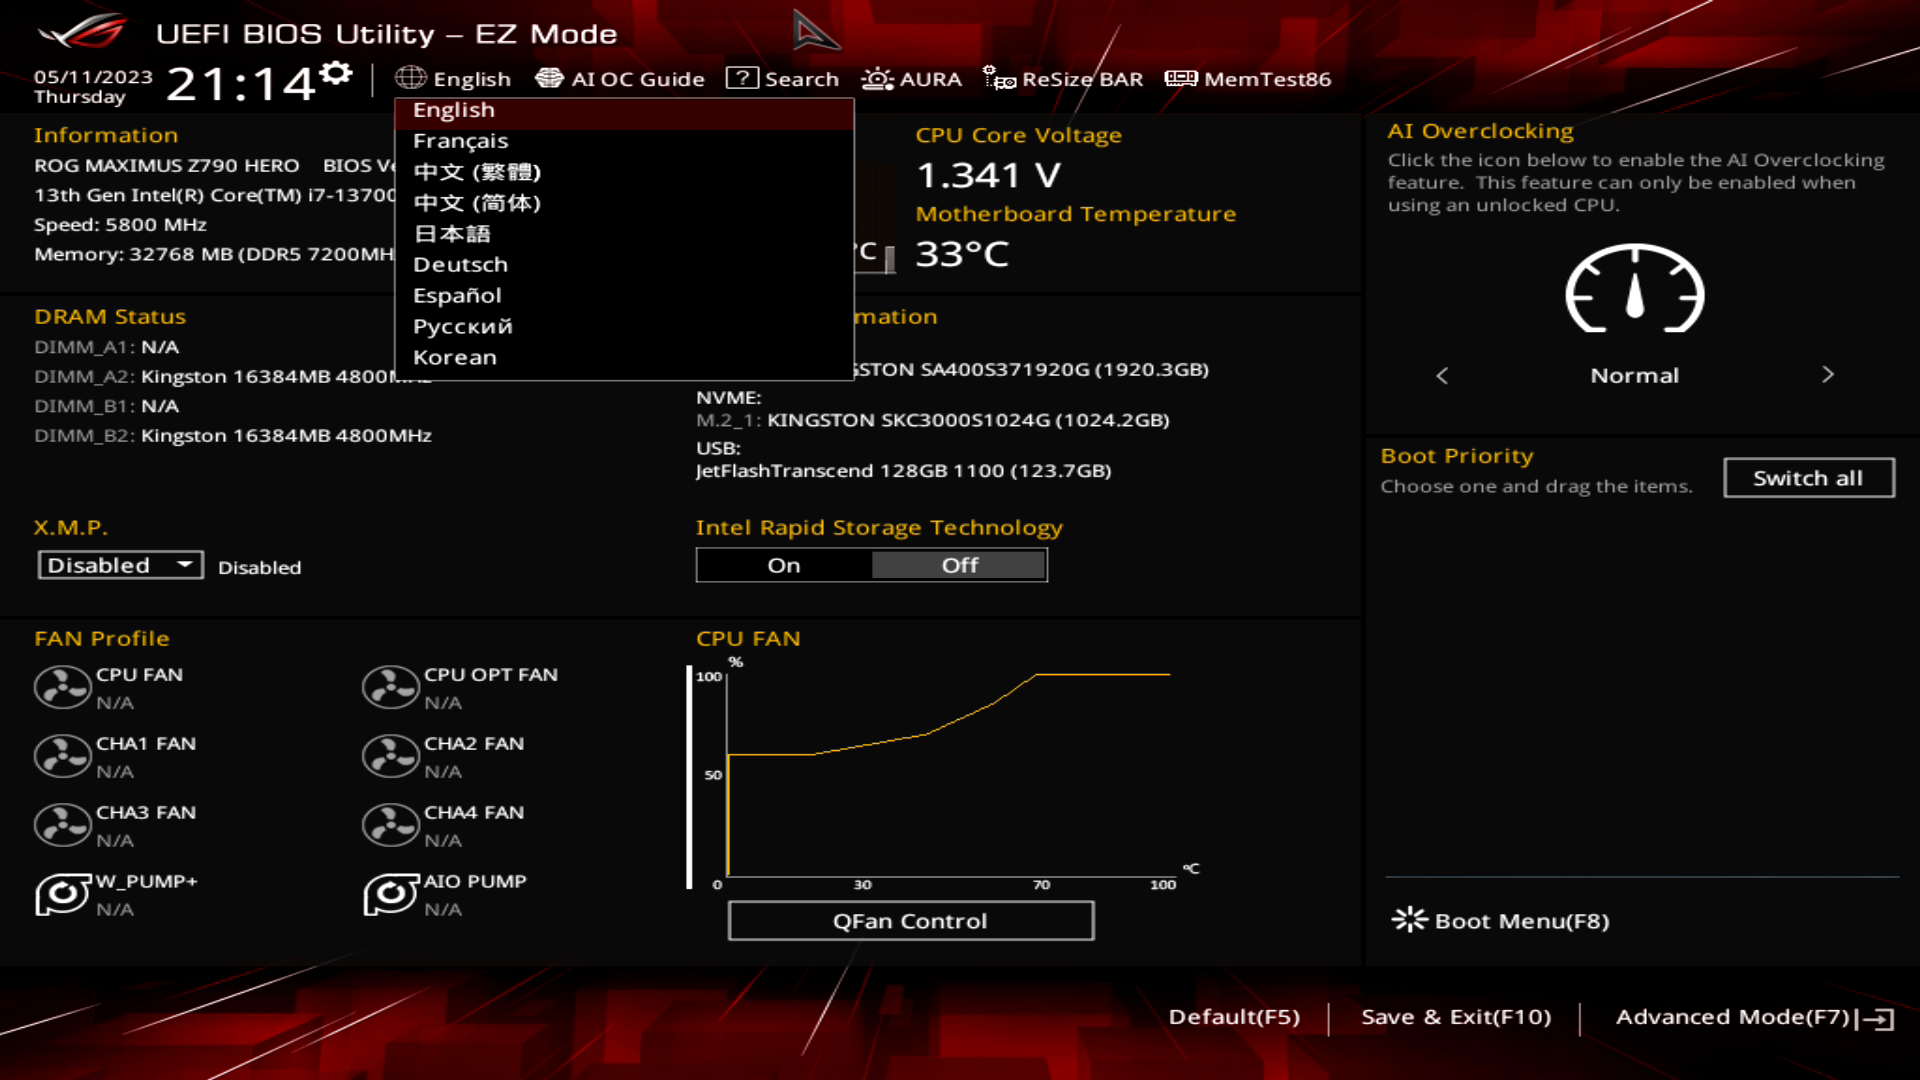1920x1080 pixels.
Task: Toggle Intel Rapid Storage Technology Off
Action: click(x=959, y=564)
